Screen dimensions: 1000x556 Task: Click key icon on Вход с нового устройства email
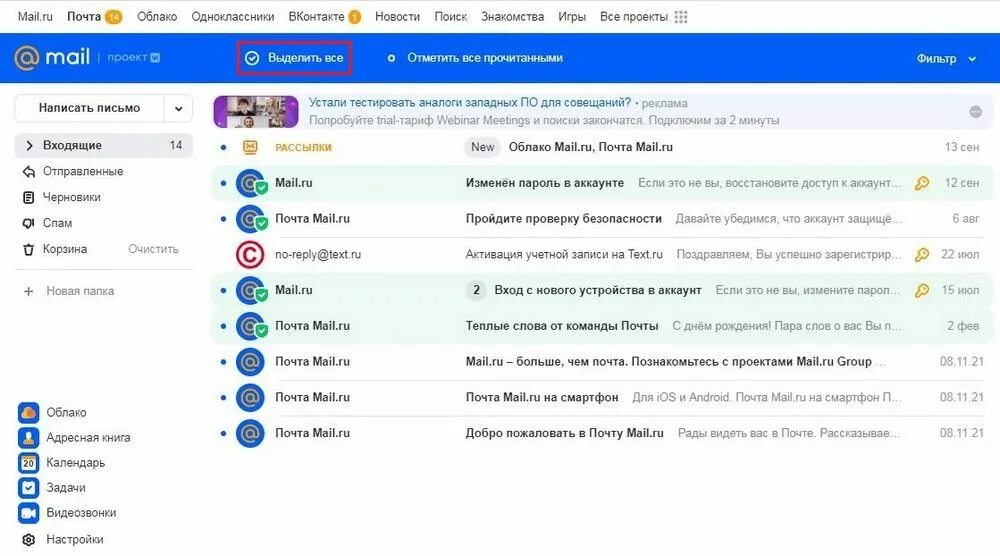click(922, 291)
